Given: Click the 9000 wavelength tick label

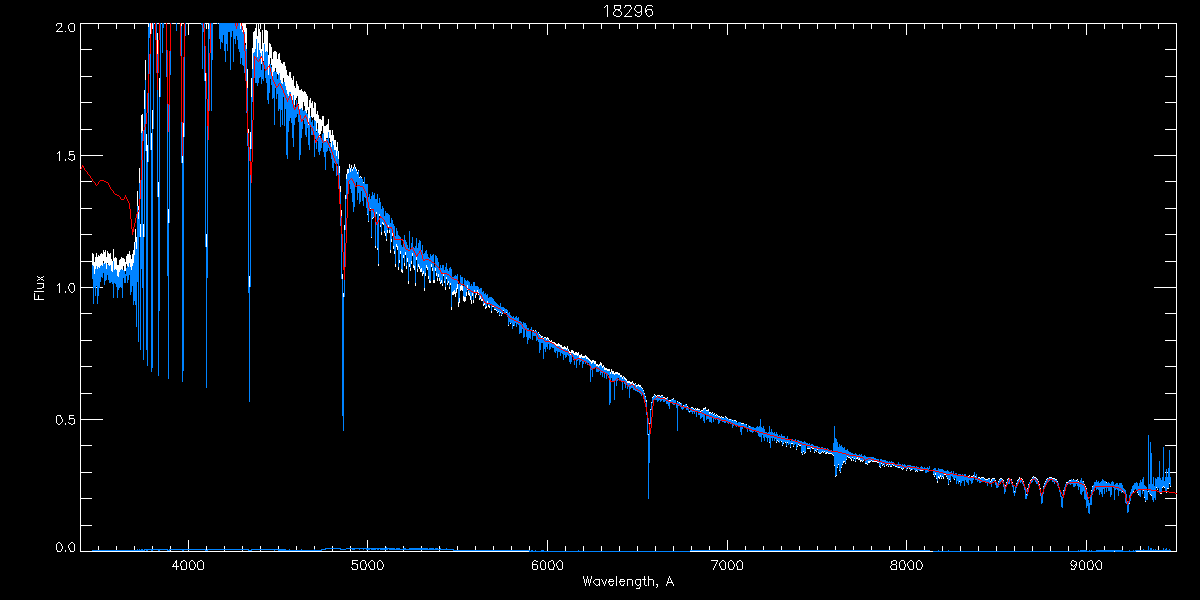Looking at the screenshot, I should click(x=1086, y=565).
